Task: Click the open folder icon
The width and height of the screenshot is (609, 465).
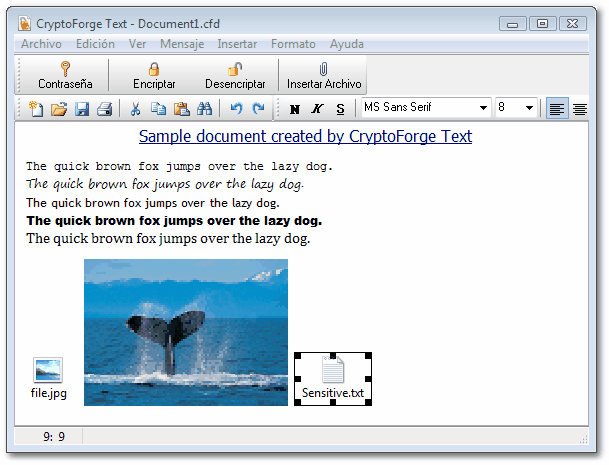Action: [x=59, y=109]
